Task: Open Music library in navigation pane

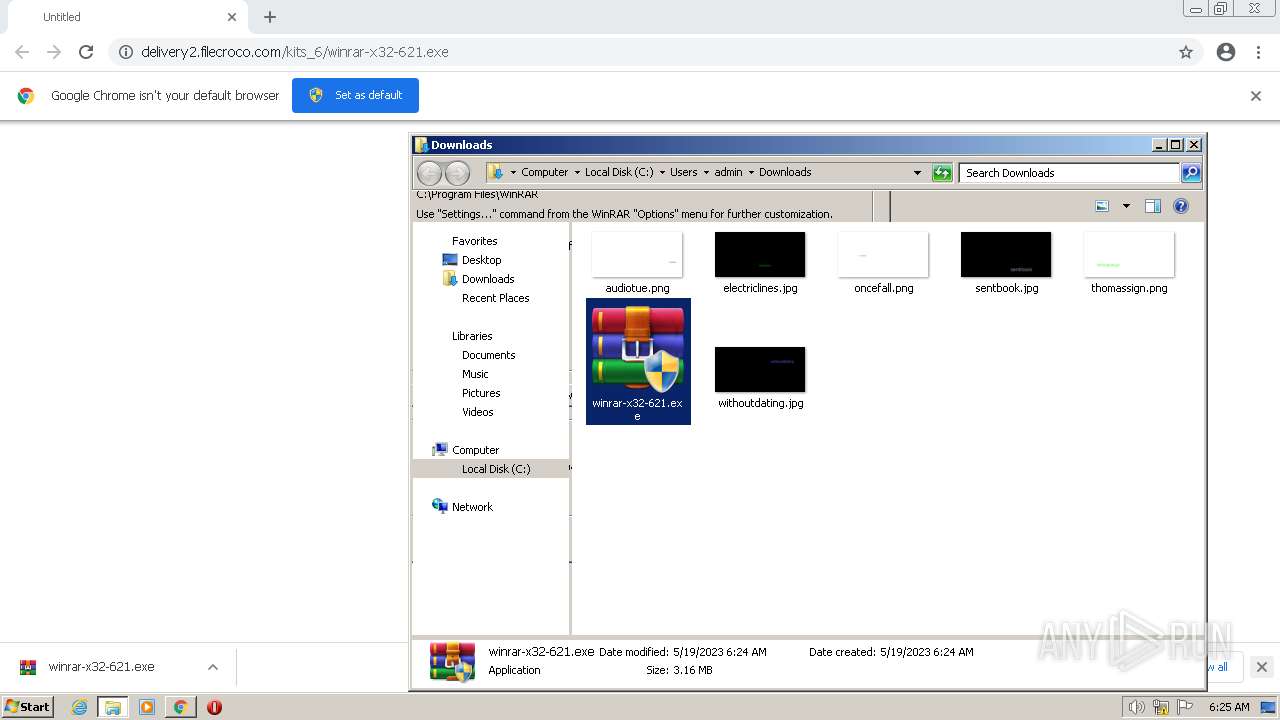Action: (x=475, y=374)
